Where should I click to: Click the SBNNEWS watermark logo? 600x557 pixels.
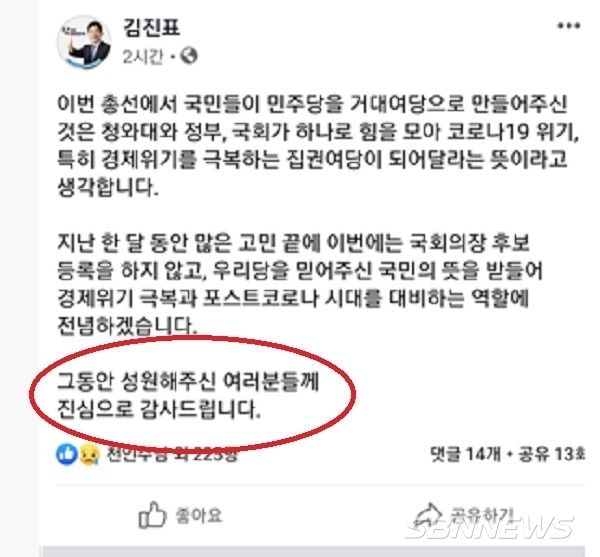point(489,527)
